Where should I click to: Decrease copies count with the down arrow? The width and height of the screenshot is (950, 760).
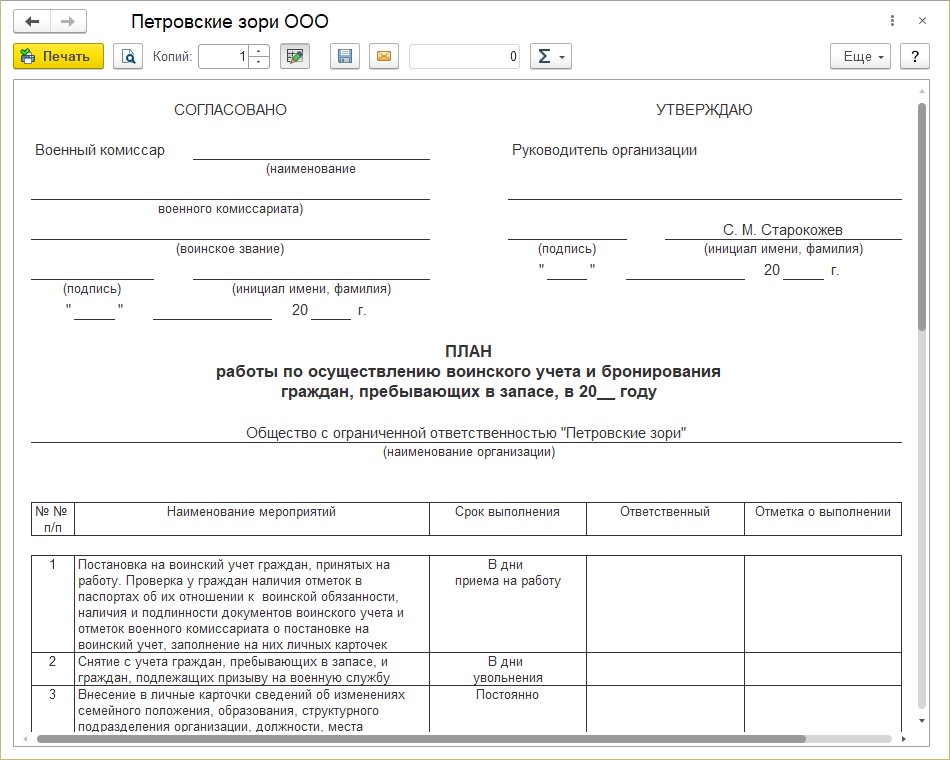point(259,62)
